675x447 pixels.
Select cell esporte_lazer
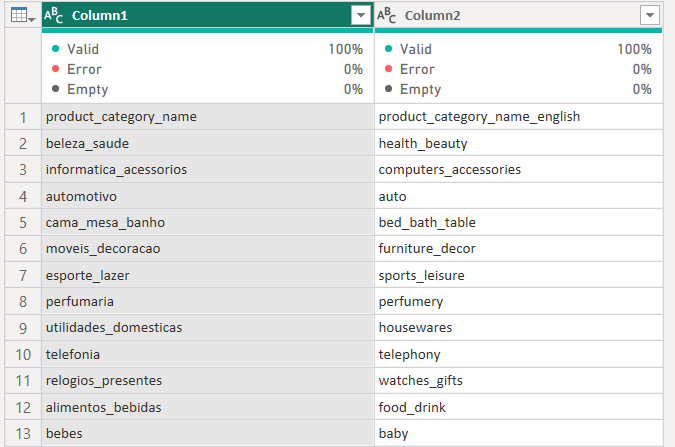pyautogui.click(x=207, y=275)
